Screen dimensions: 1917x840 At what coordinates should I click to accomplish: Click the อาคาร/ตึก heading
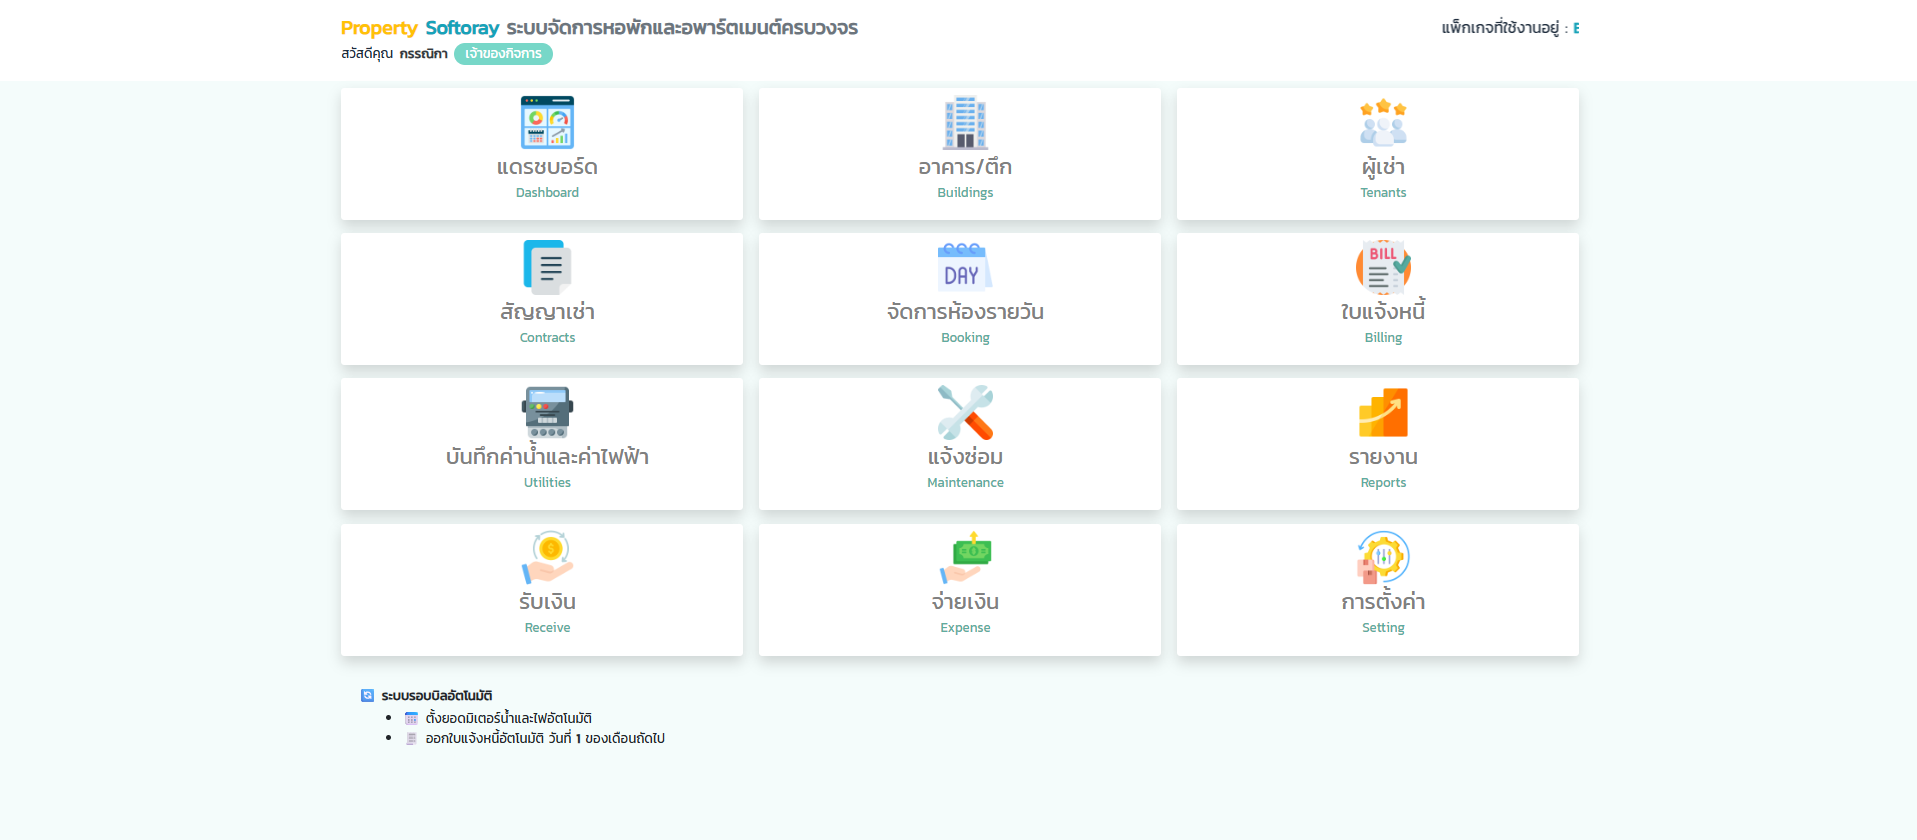[965, 167]
